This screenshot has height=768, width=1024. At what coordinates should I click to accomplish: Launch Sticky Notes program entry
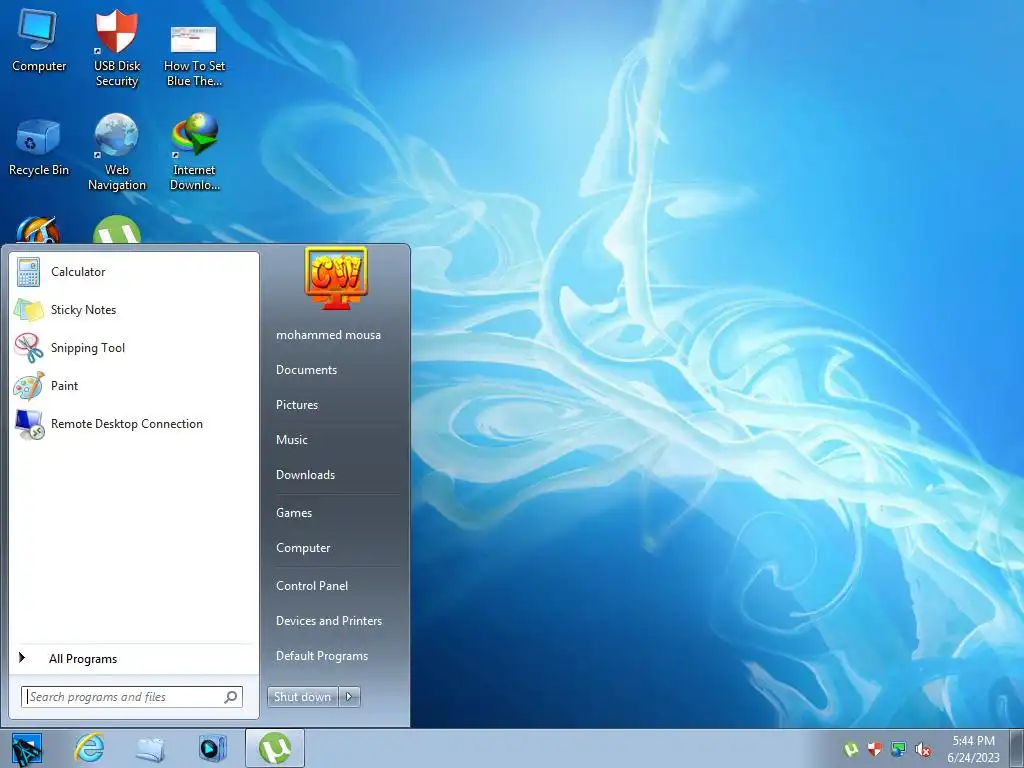pos(134,310)
